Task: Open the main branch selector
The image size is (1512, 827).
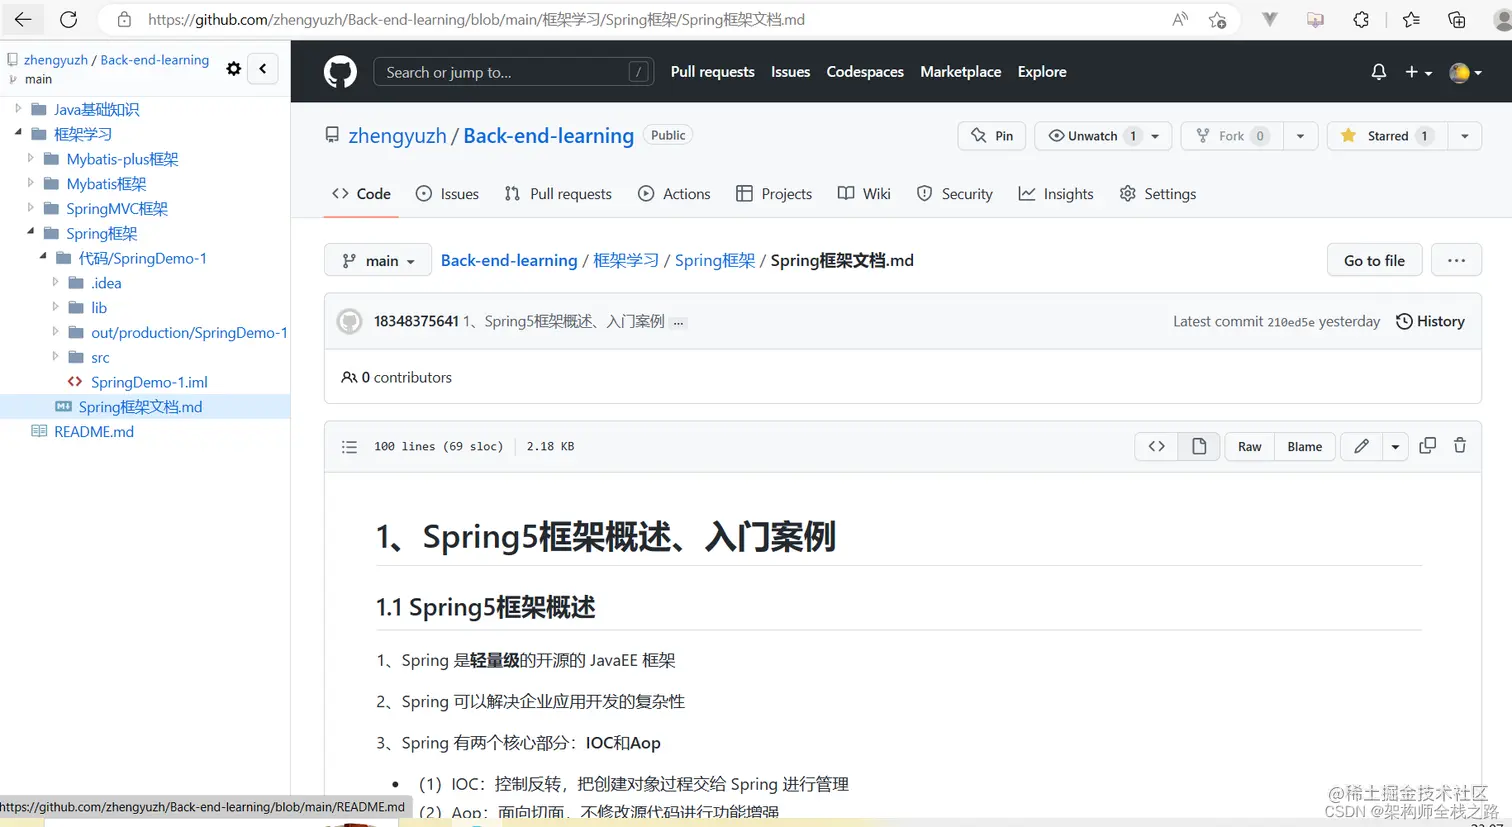Action: coord(378,260)
